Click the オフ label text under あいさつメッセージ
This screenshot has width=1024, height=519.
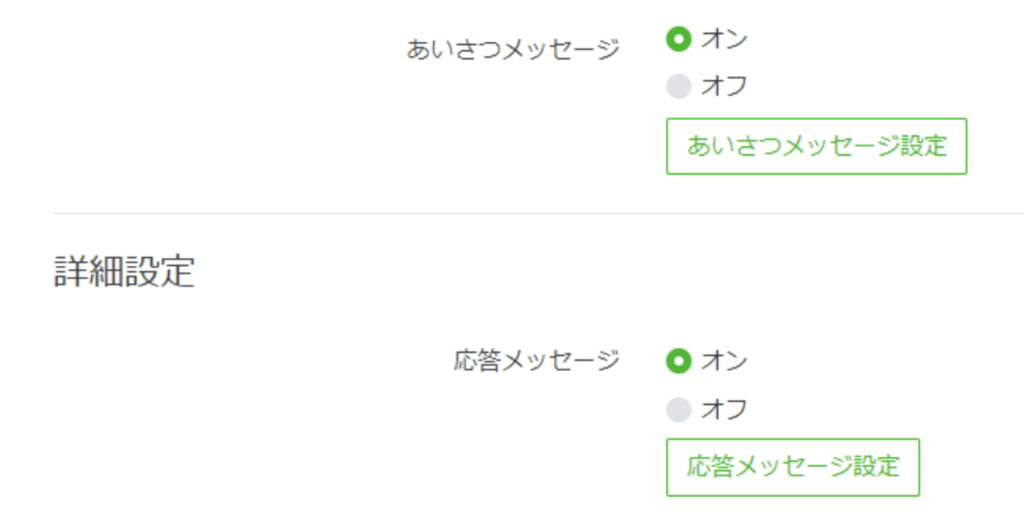pos(724,88)
